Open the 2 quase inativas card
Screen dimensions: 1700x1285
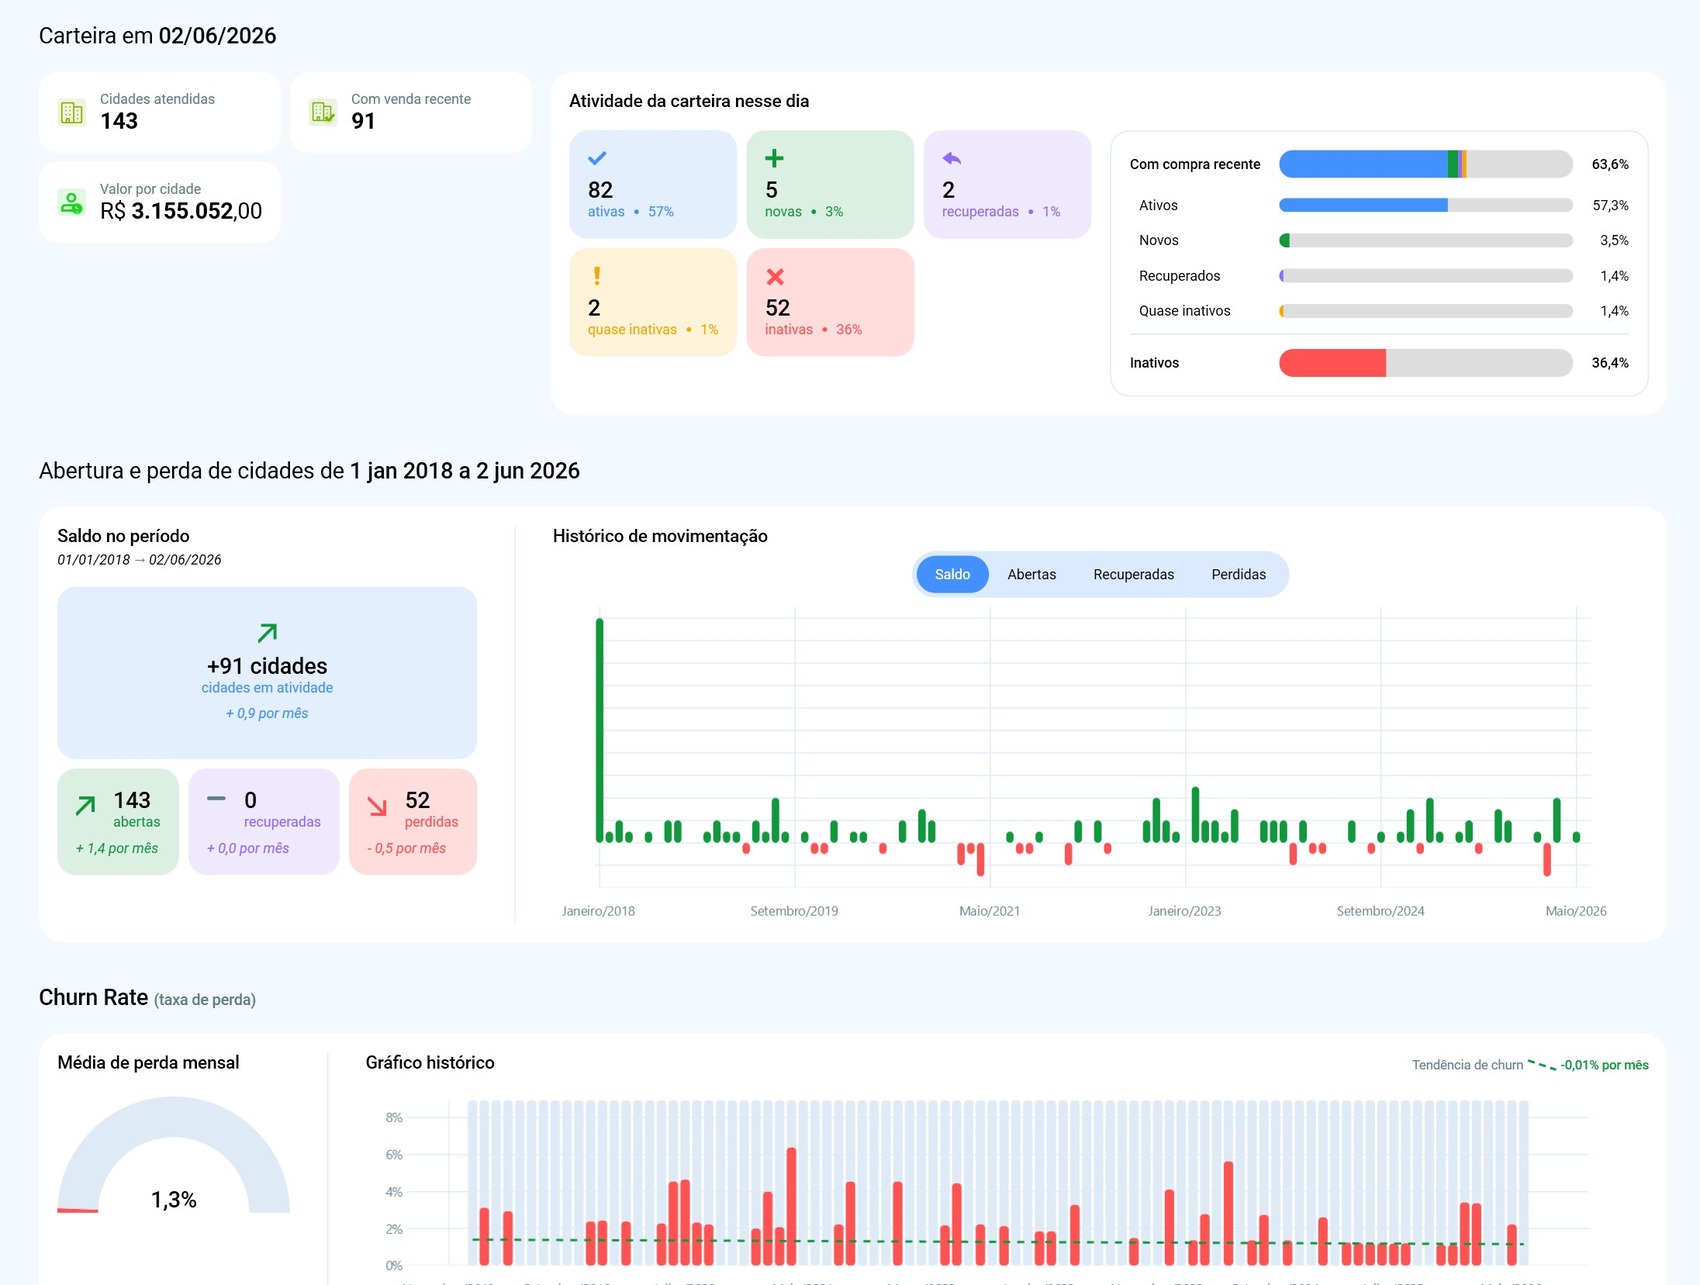click(x=653, y=302)
